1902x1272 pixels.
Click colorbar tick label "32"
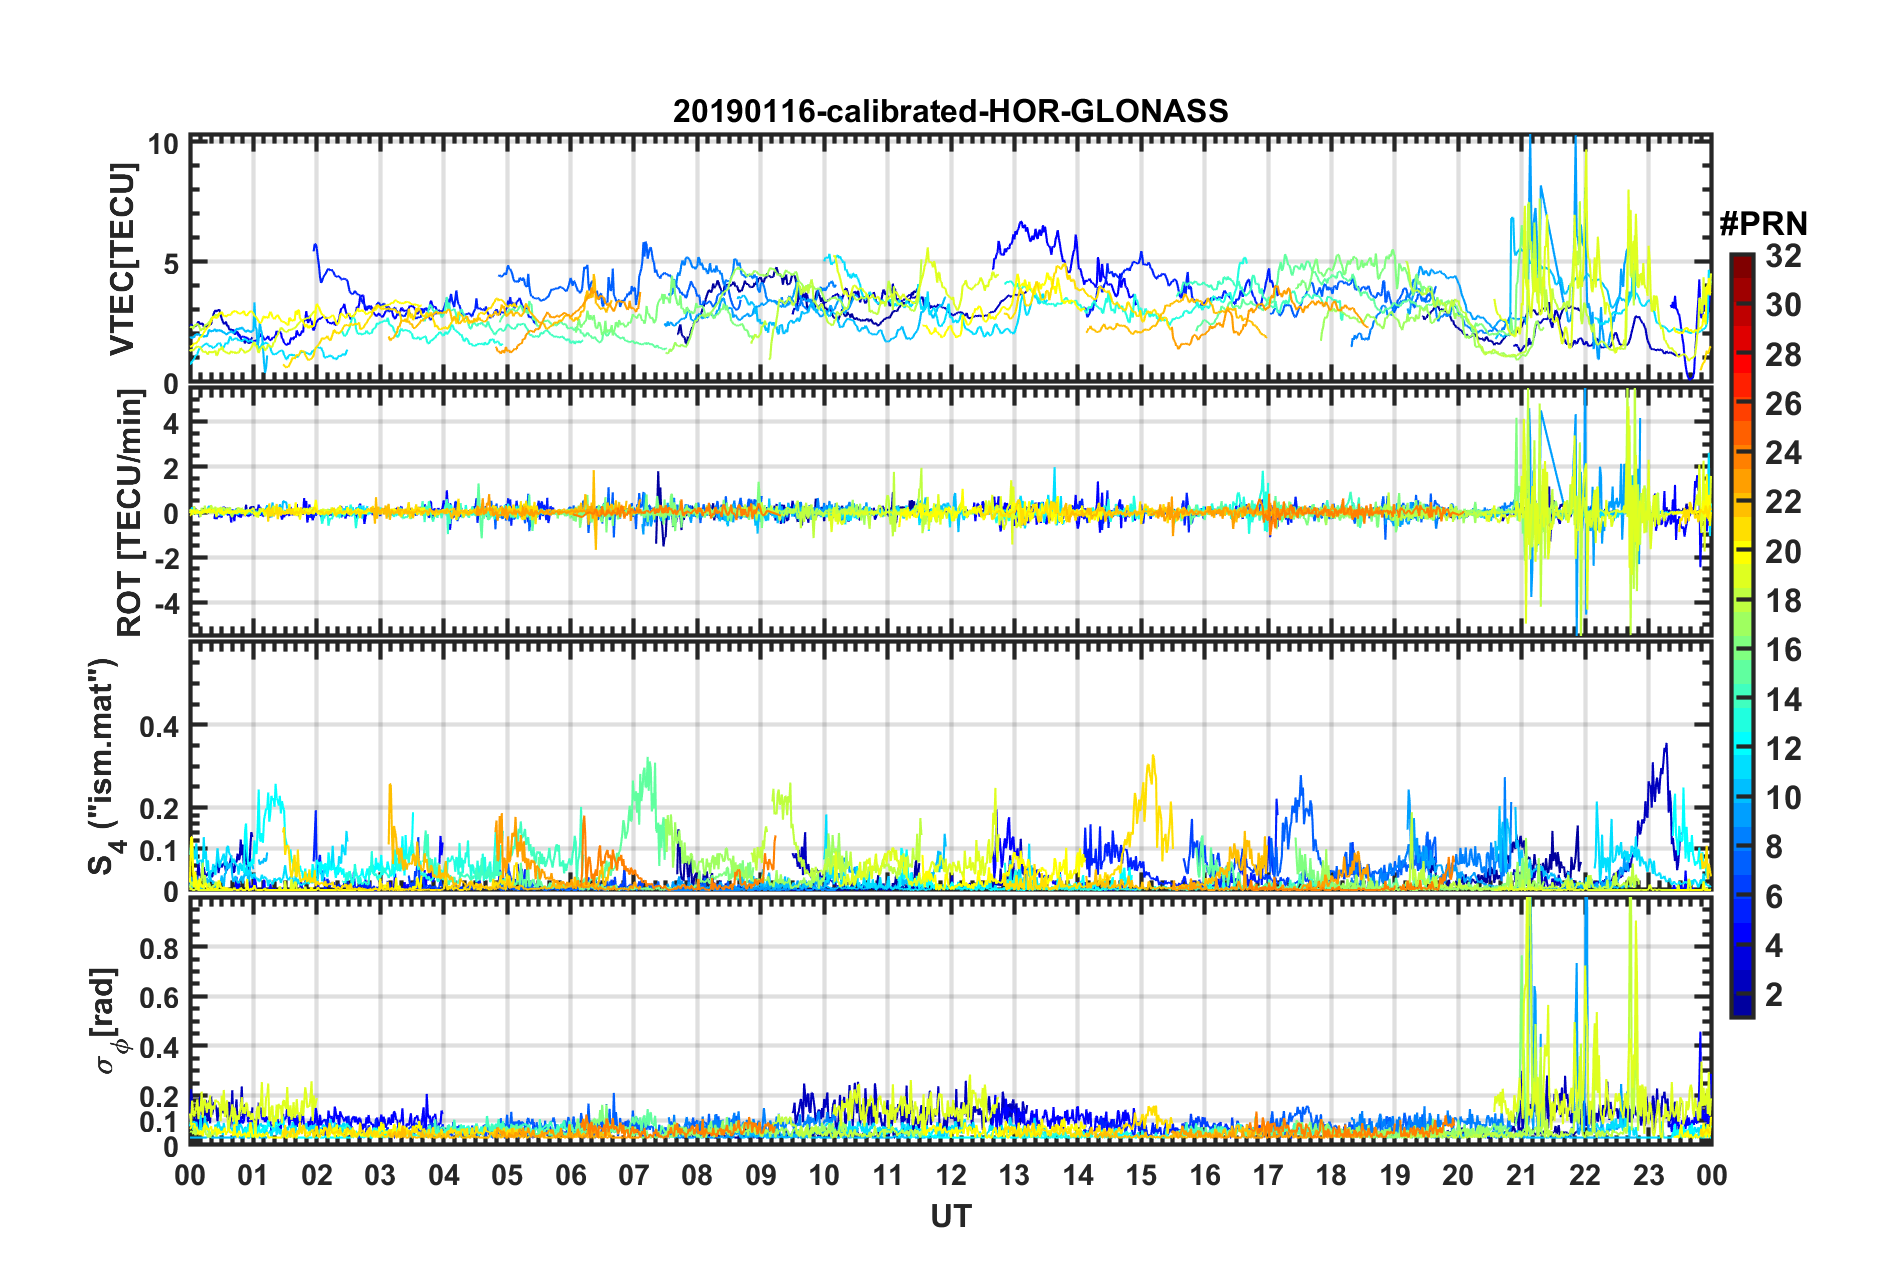1783,256
